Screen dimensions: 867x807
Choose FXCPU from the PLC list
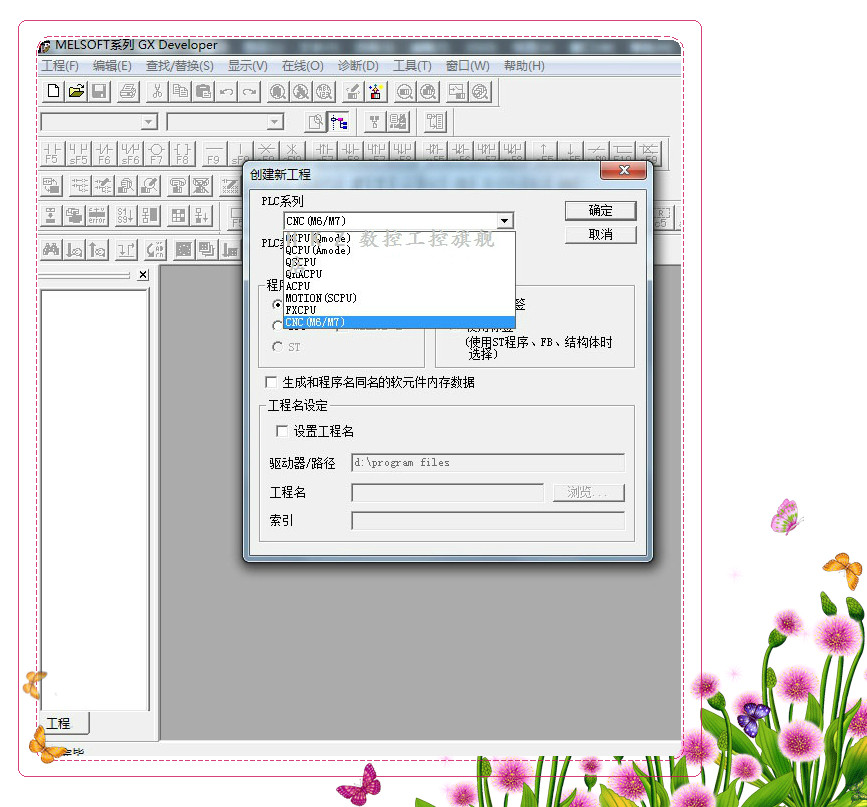pyautogui.click(x=399, y=310)
